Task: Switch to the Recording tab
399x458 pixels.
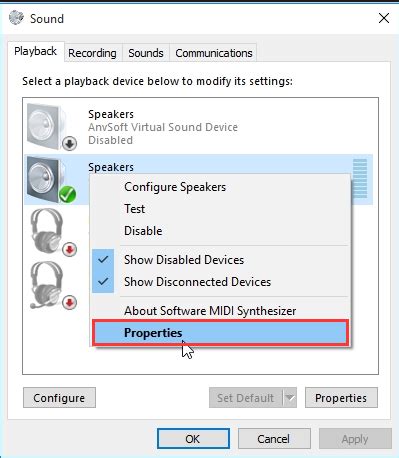Action: pos(92,53)
